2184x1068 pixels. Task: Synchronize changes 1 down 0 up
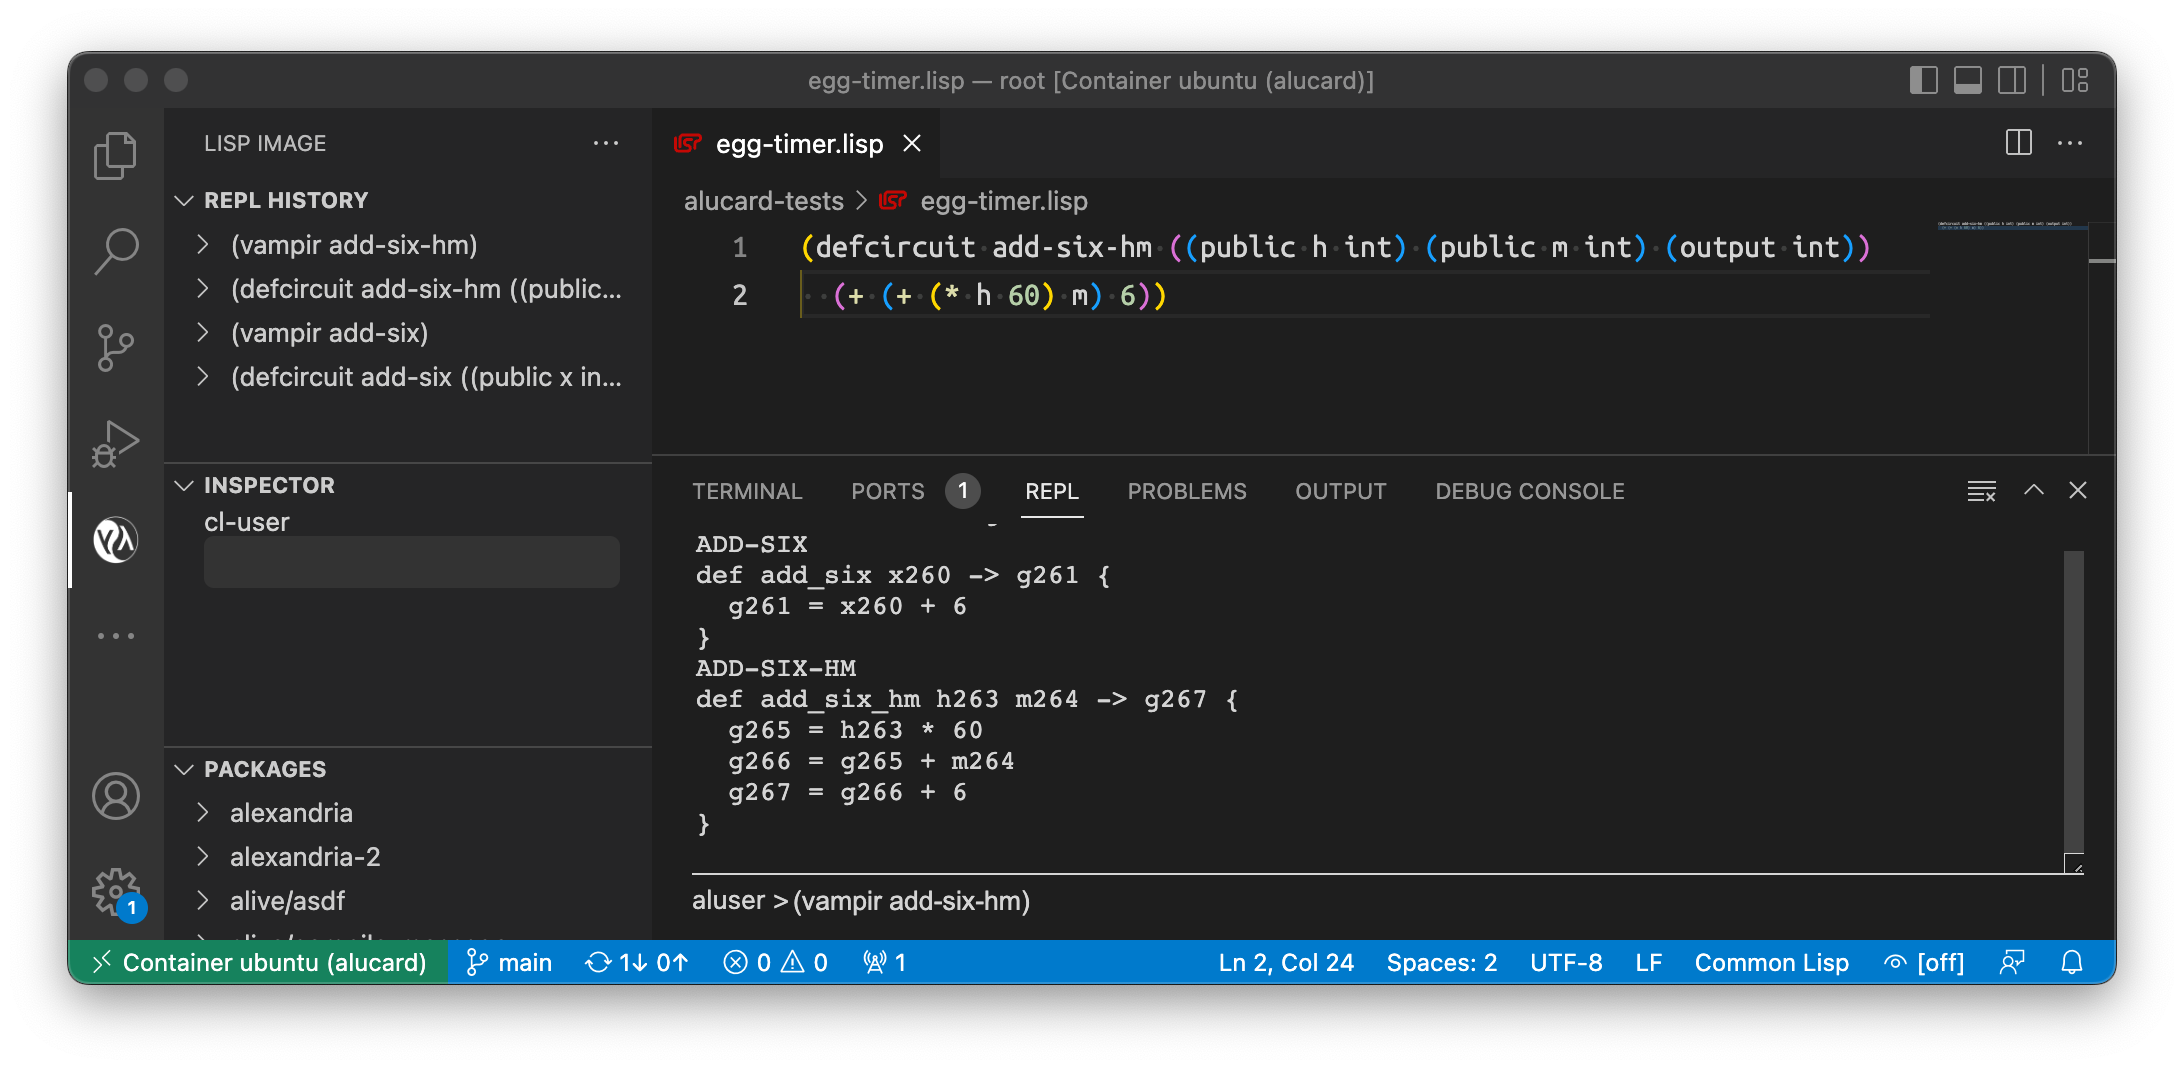click(x=638, y=962)
